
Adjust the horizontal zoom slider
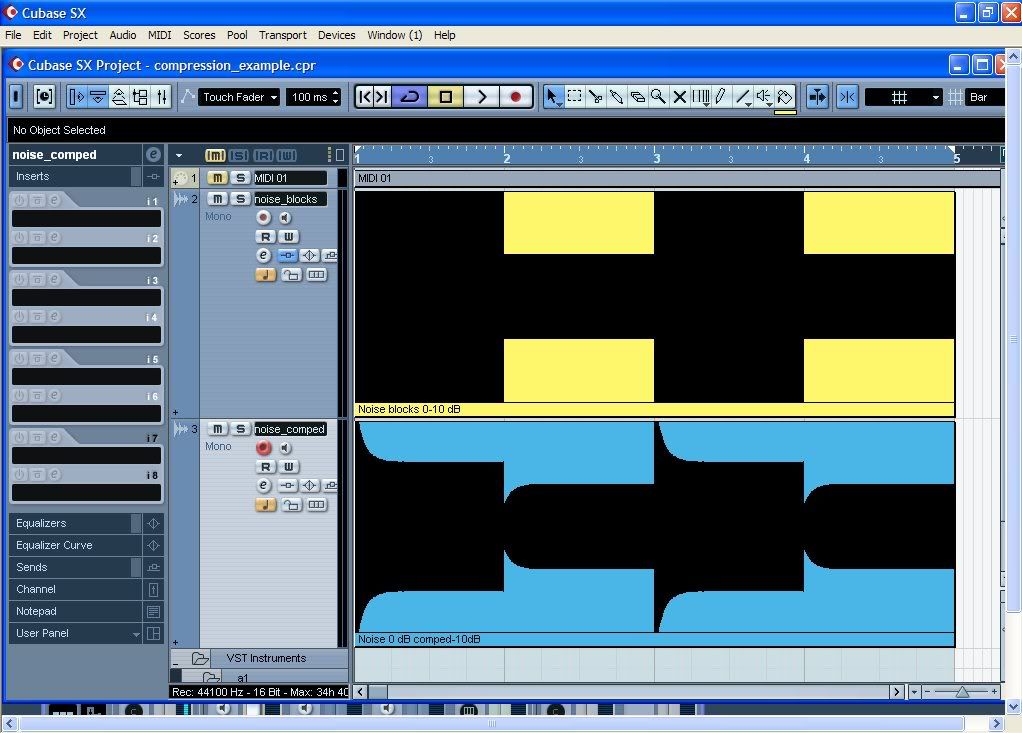tap(961, 691)
